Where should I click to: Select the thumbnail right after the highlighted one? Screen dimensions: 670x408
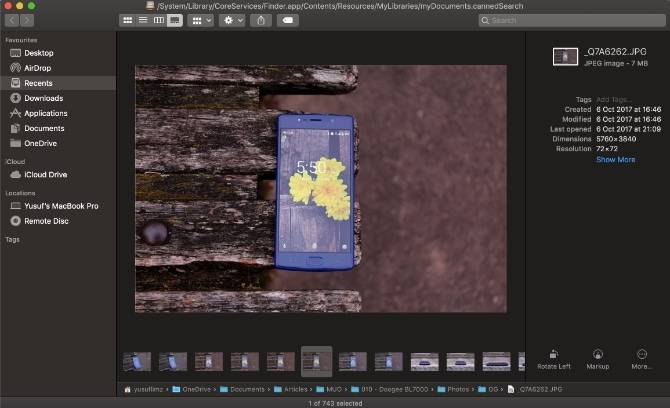coord(353,361)
